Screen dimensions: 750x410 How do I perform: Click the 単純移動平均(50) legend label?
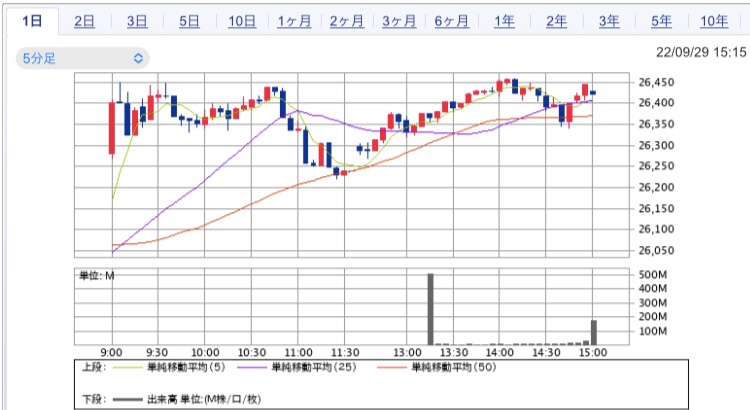pos(454,367)
